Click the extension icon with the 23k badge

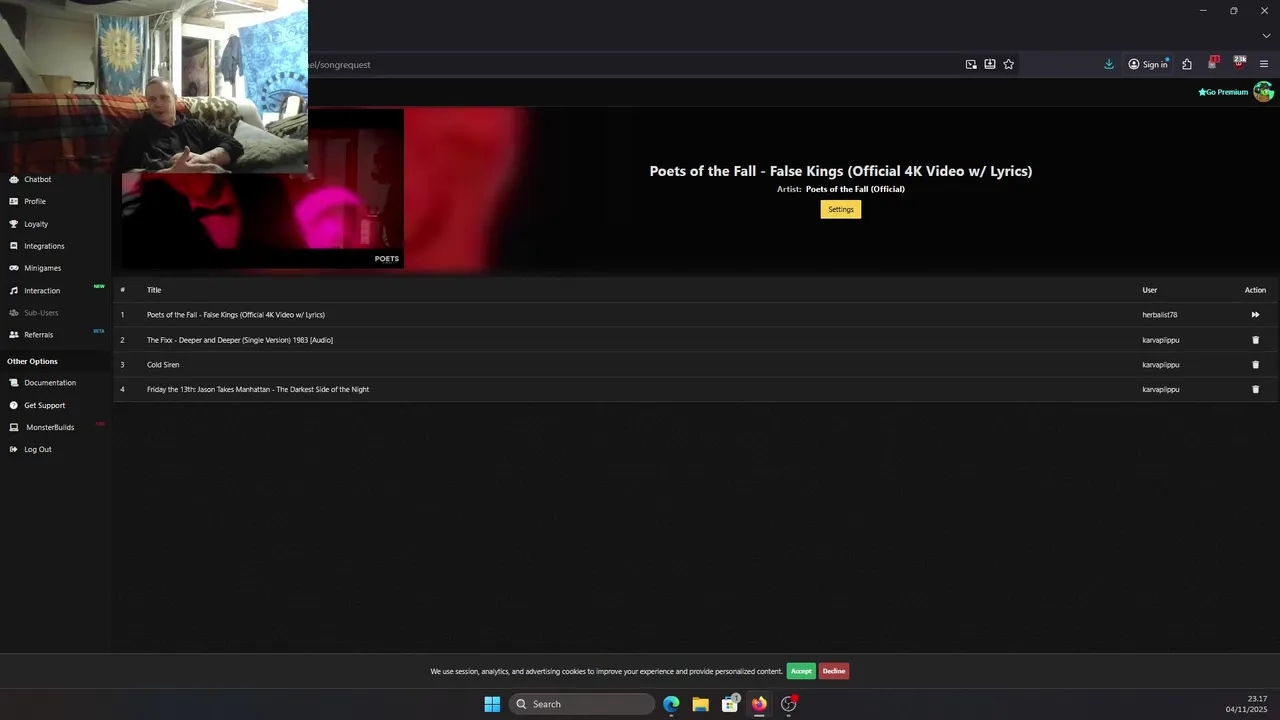(x=1239, y=63)
